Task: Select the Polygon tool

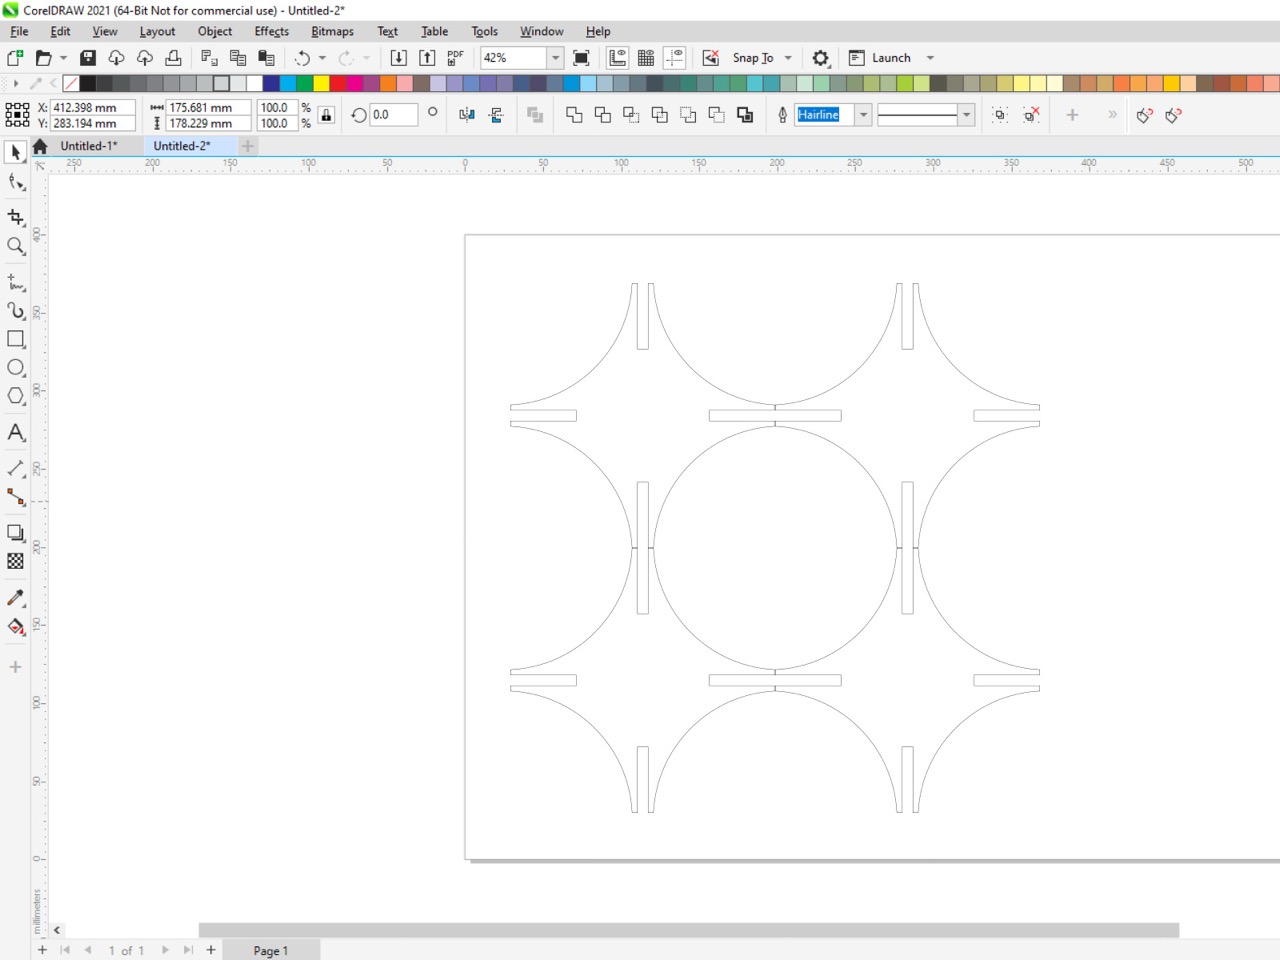Action: (15, 396)
